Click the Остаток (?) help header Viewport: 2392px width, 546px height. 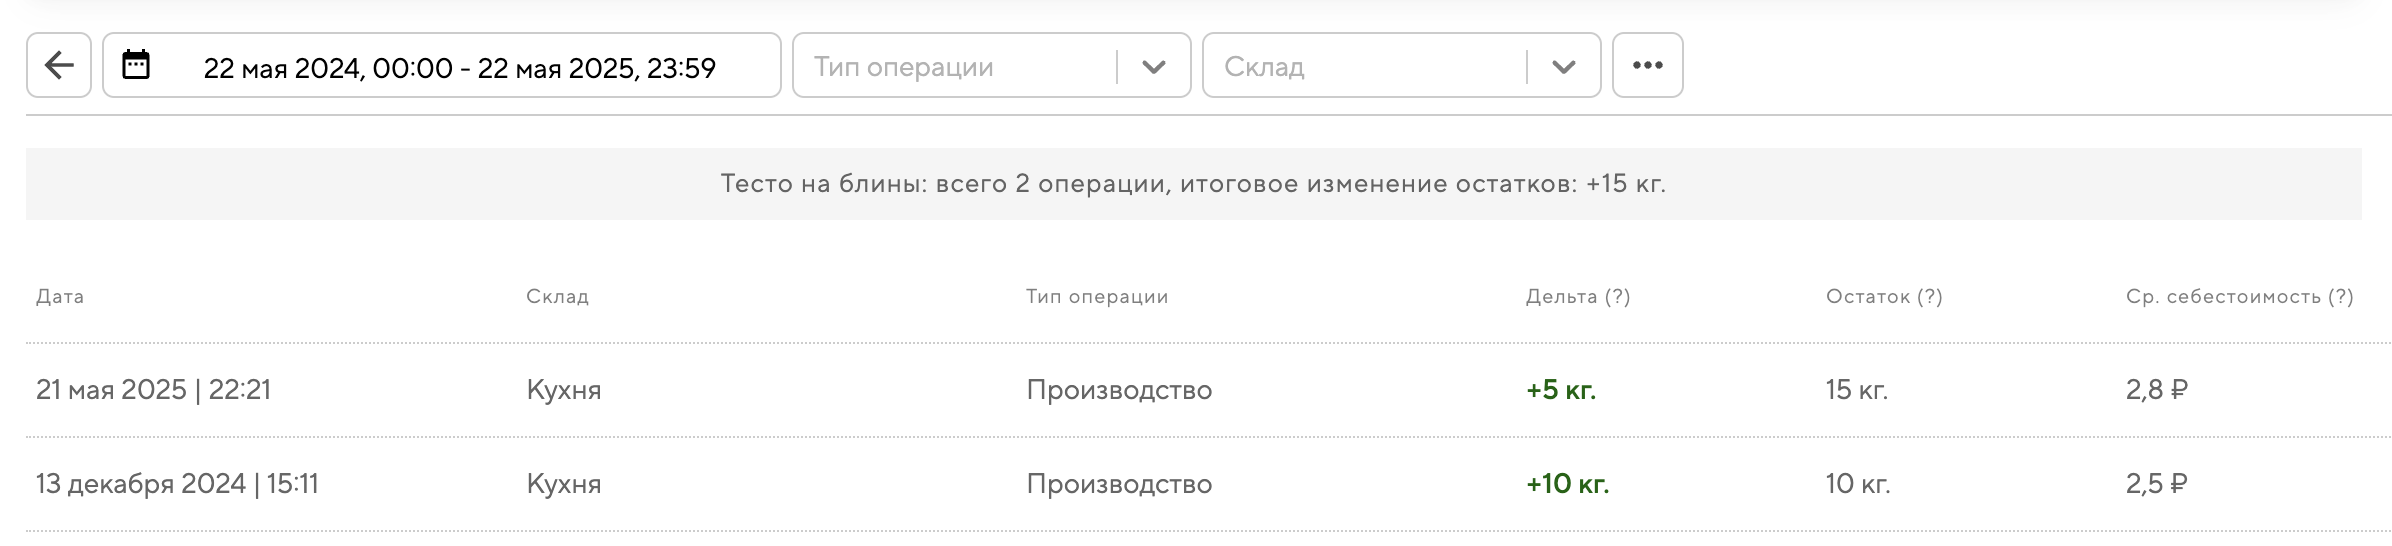[x=1884, y=297]
